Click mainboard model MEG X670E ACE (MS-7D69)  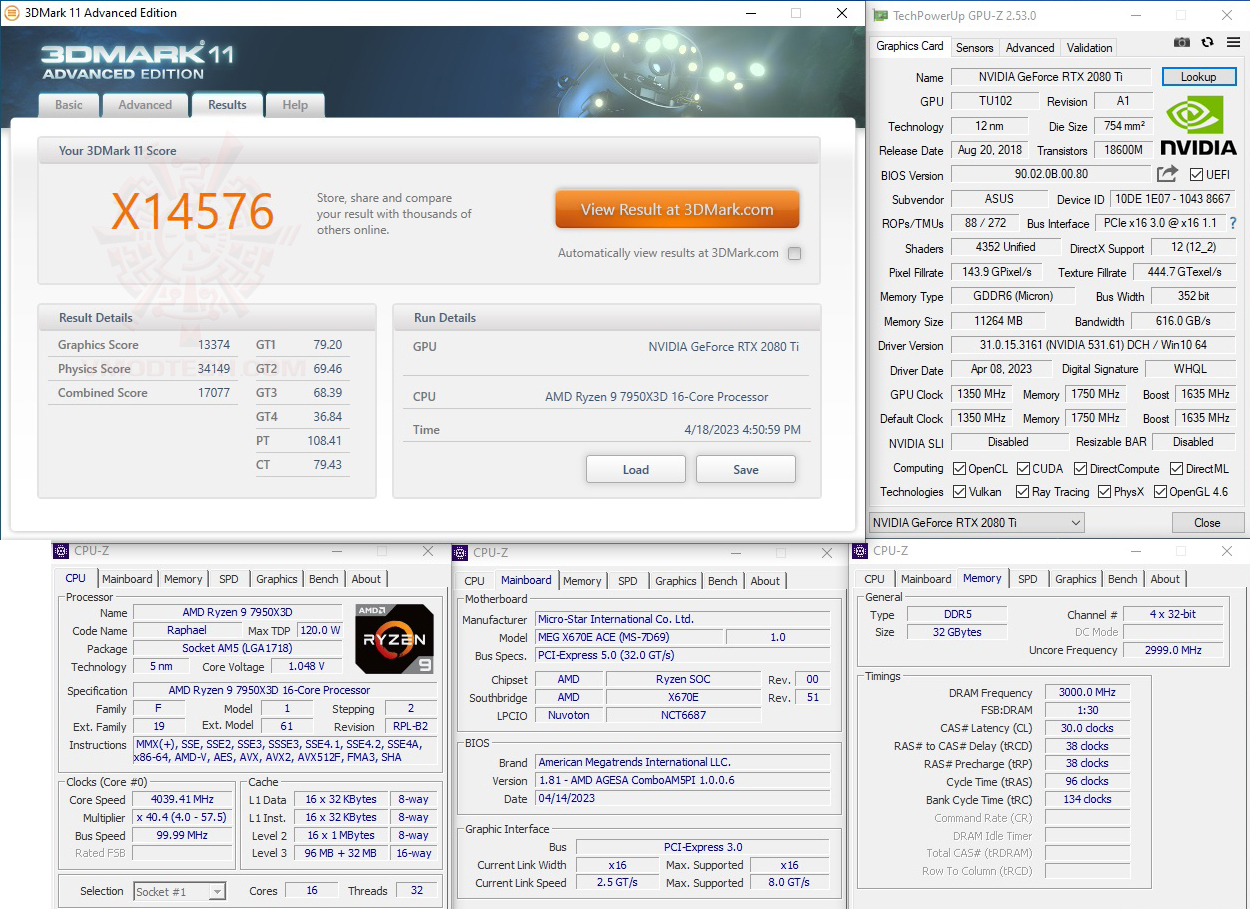point(629,637)
